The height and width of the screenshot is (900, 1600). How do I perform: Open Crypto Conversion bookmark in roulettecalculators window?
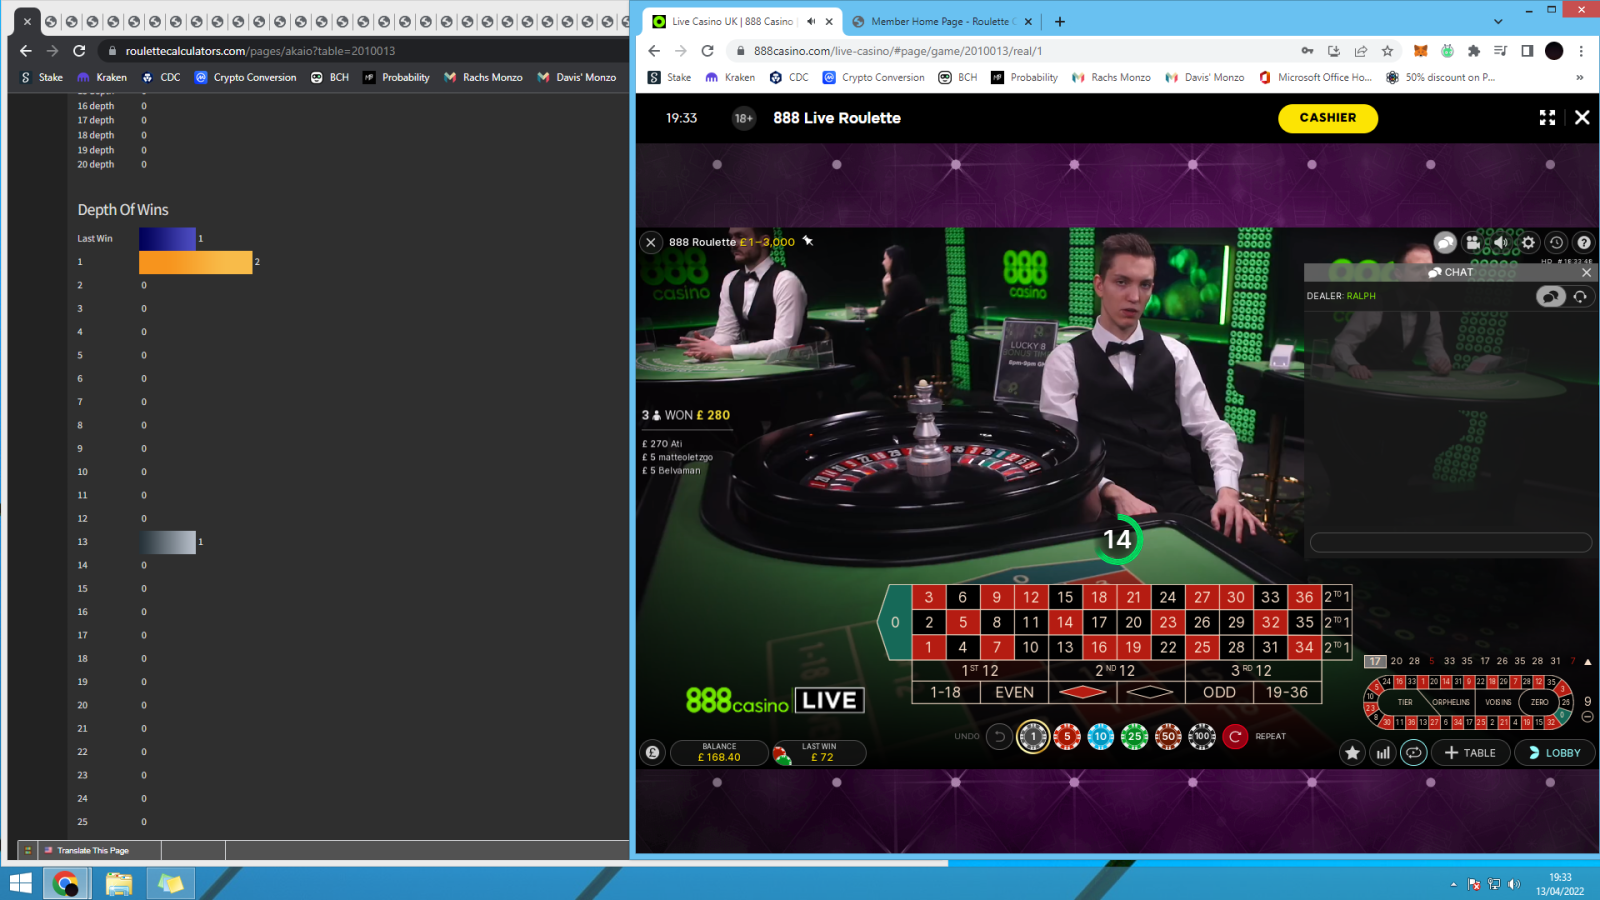[x=245, y=77]
